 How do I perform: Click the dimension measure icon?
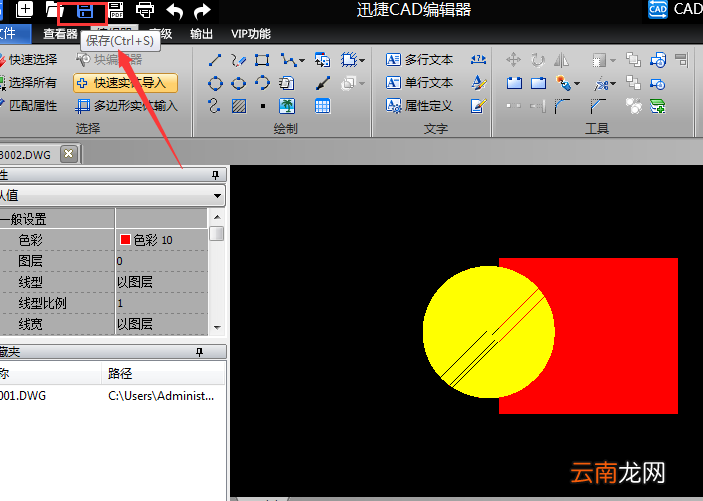(478, 59)
